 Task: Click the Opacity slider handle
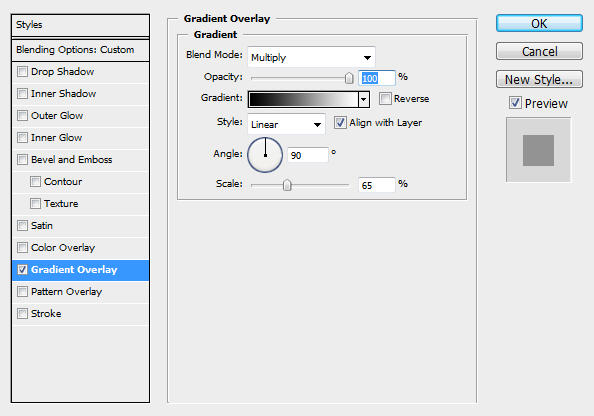[349, 78]
